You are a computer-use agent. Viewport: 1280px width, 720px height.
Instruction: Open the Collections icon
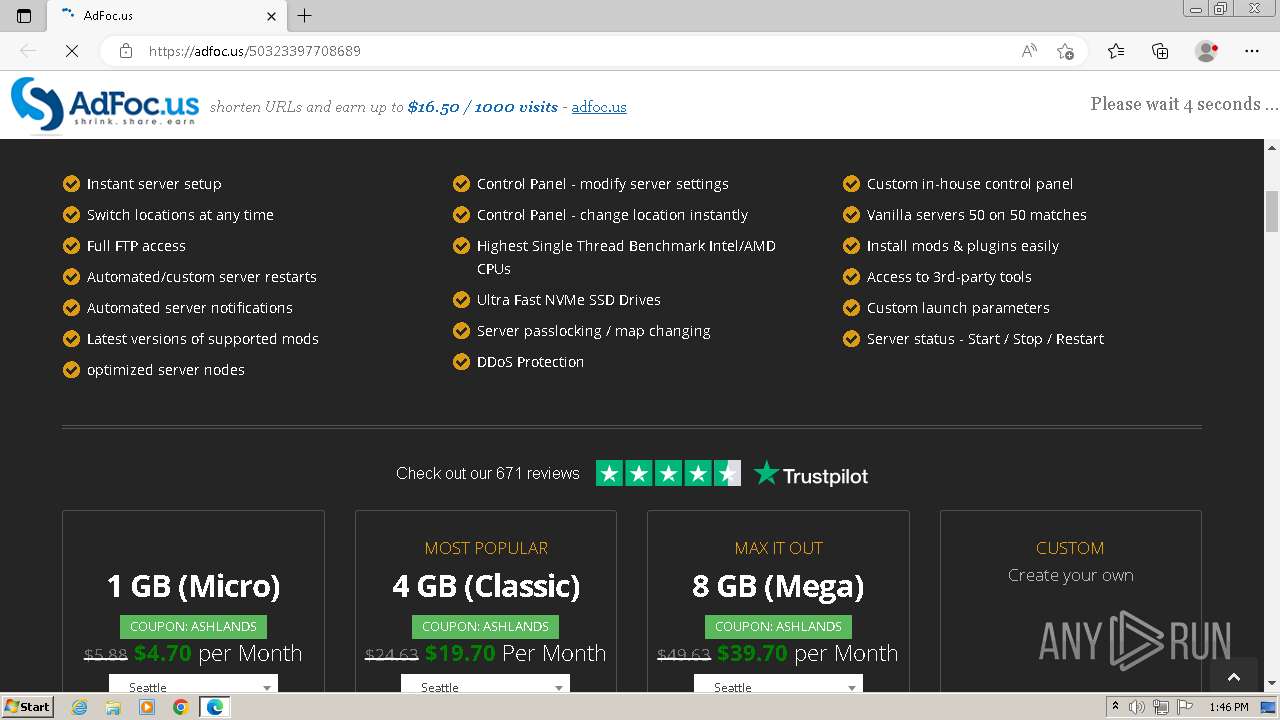(x=1160, y=51)
